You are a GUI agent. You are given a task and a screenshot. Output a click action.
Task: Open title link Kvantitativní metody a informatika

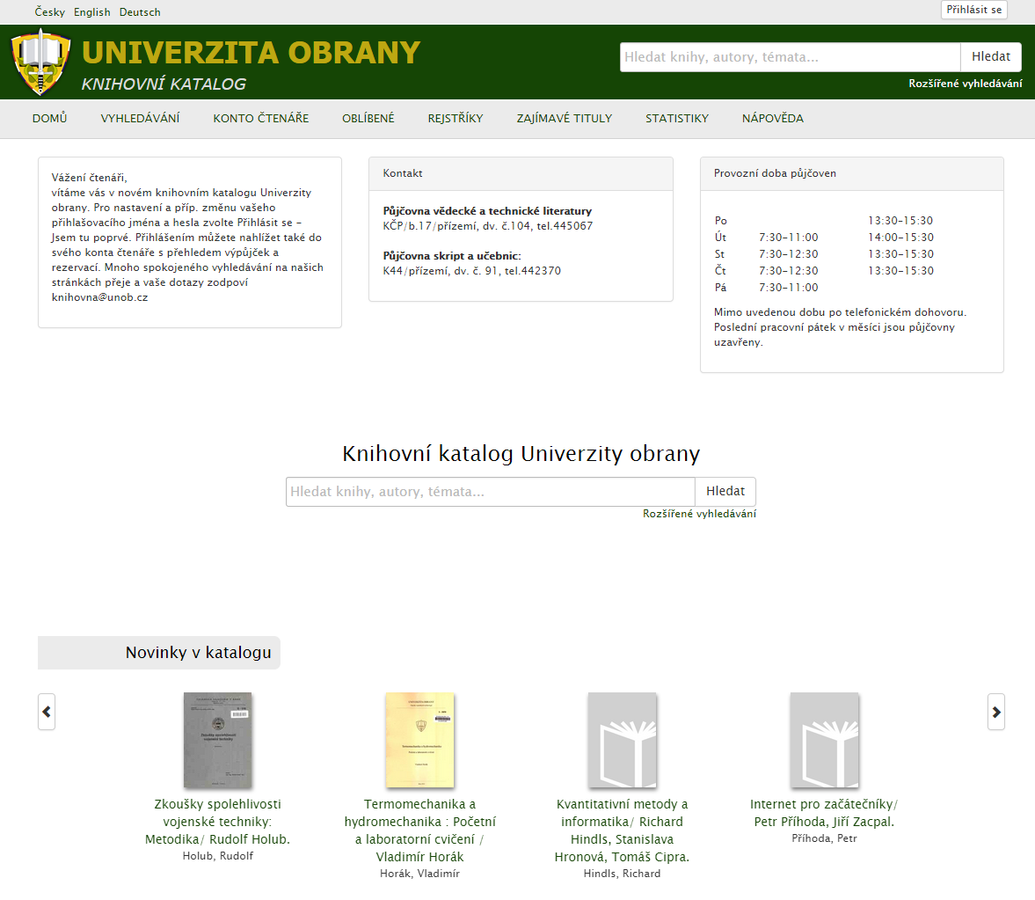click(x=622, y=831)
